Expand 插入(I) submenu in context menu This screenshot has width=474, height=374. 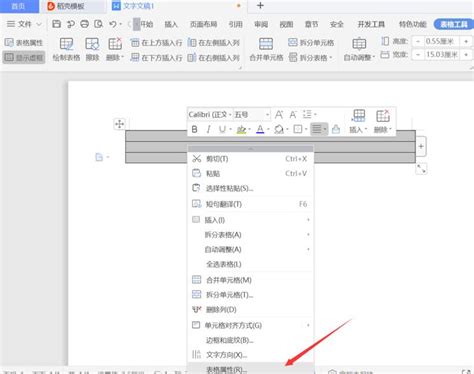(251, 220)
